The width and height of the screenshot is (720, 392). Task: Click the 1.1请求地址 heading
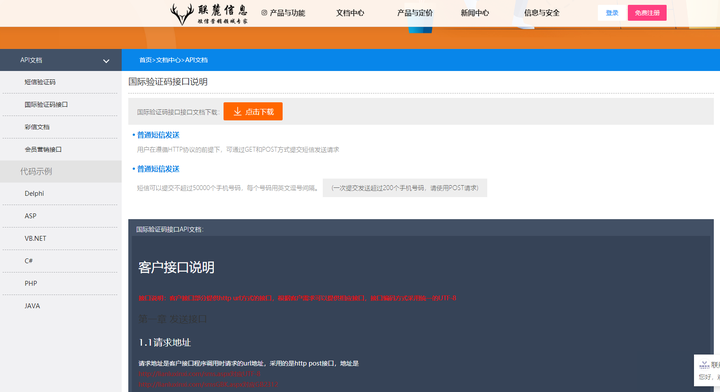point(164,342)
